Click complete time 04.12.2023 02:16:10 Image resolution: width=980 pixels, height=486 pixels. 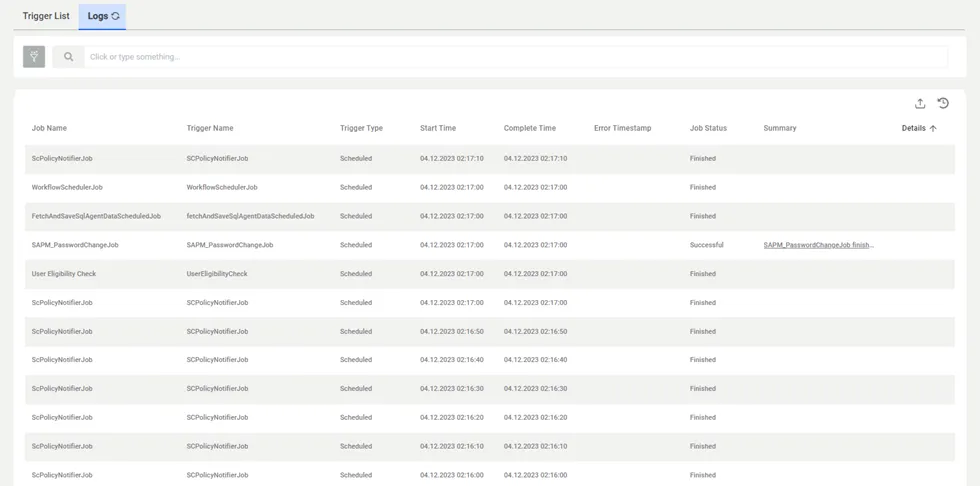tap(536, 446)
